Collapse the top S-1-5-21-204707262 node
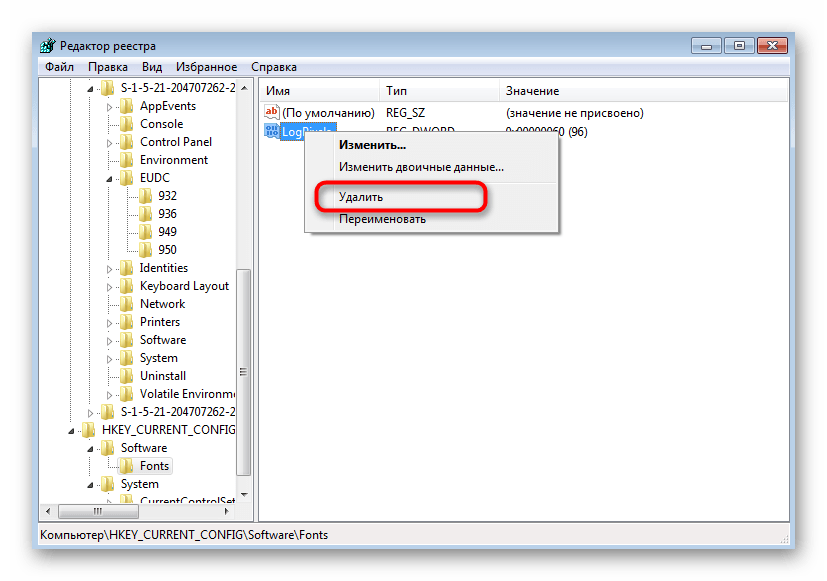The height and width of the screenshot is (581, 827). (90, 89)
